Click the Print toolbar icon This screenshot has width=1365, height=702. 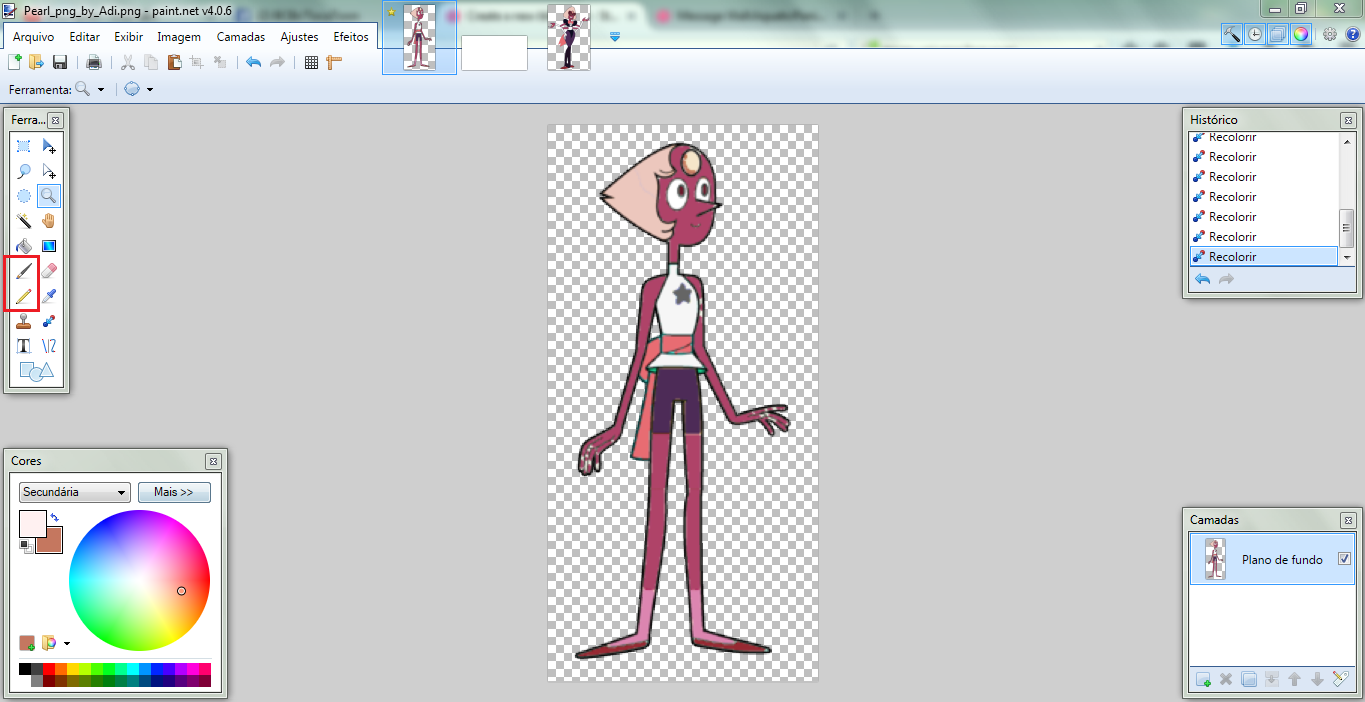(94, 63)
